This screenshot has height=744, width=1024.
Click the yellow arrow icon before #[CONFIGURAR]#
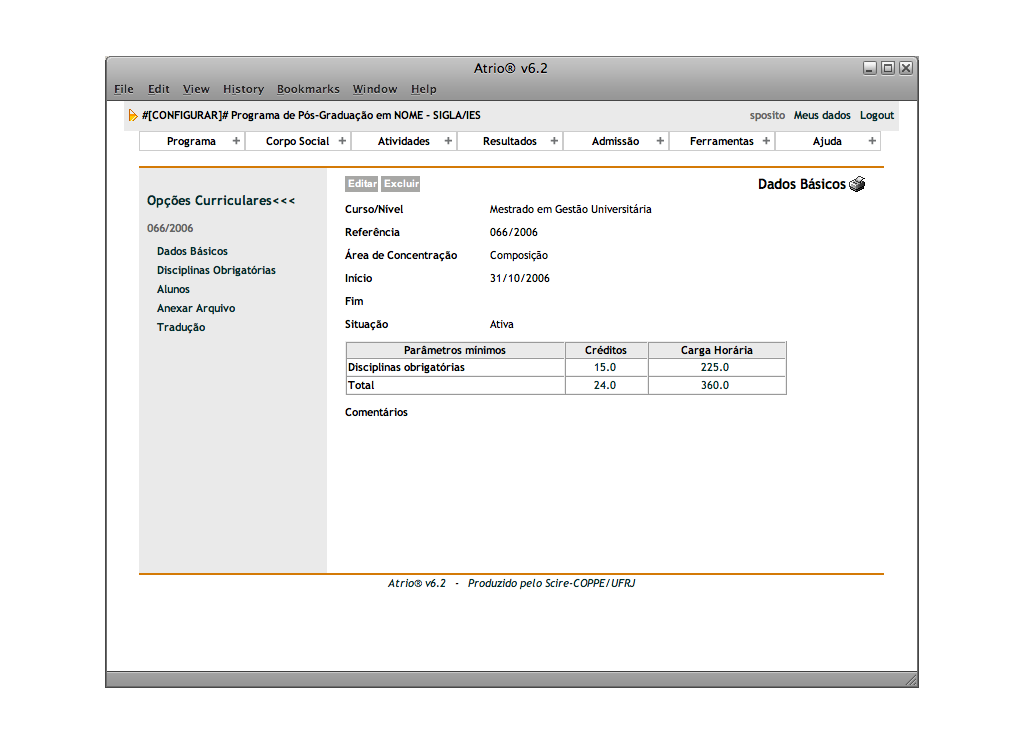tap(133, 116)
